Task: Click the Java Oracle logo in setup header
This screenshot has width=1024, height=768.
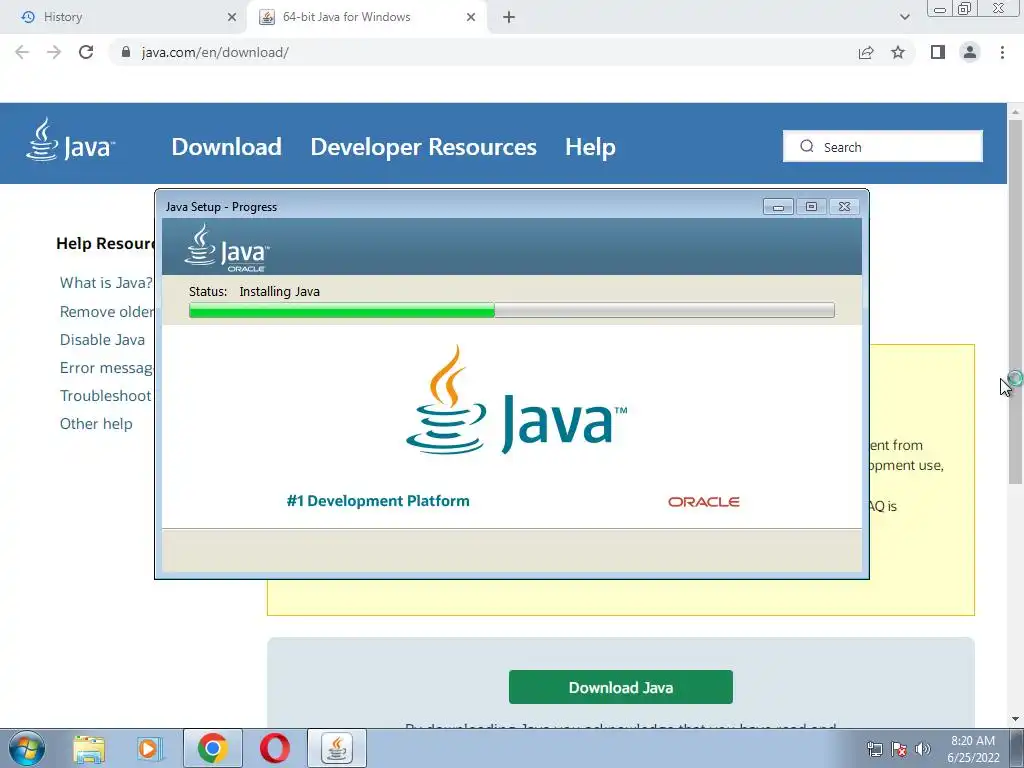Action: click(227, 248)
